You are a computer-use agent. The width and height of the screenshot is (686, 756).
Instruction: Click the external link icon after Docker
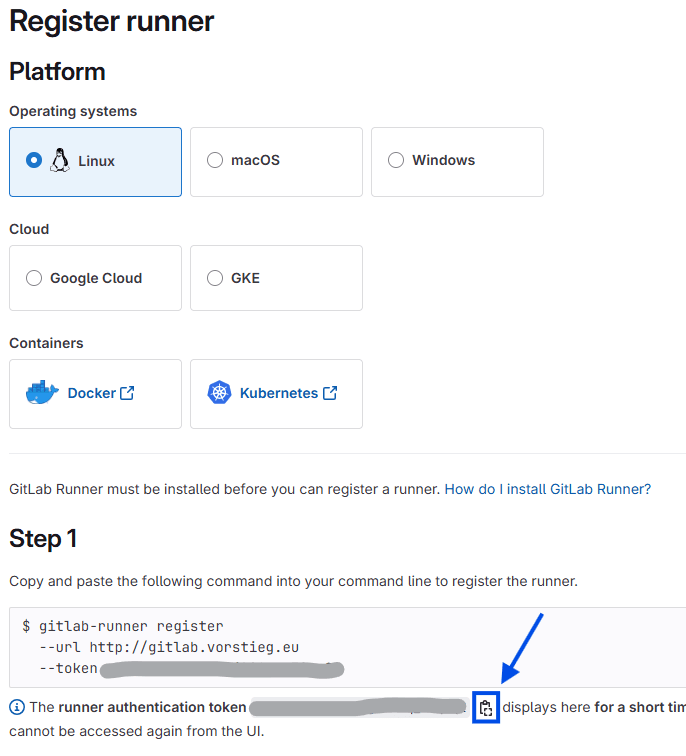(x=127, y=393)
